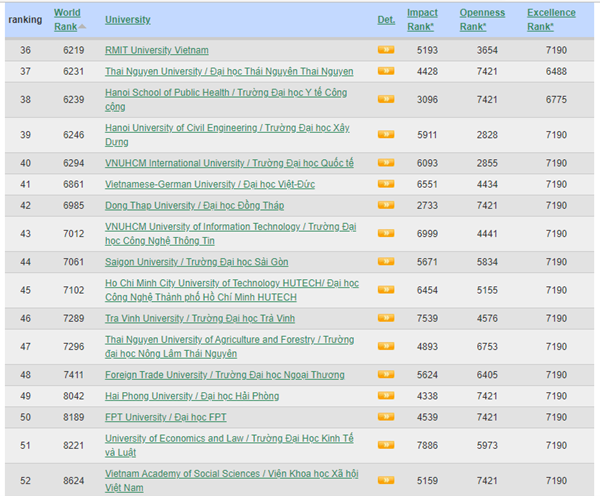600x496 pixels.
Task: Select ranking number 45
Action: pyautogui.click(x=25, y=290)
